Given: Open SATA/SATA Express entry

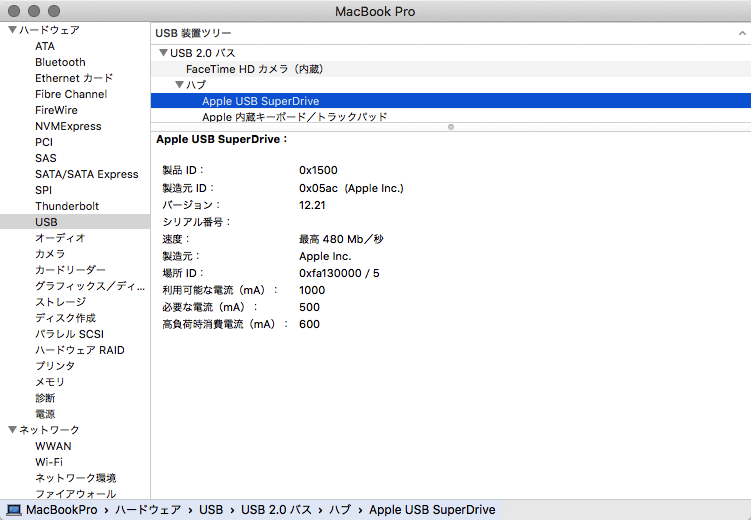Looking at the screenshot, I should point(87,174).
